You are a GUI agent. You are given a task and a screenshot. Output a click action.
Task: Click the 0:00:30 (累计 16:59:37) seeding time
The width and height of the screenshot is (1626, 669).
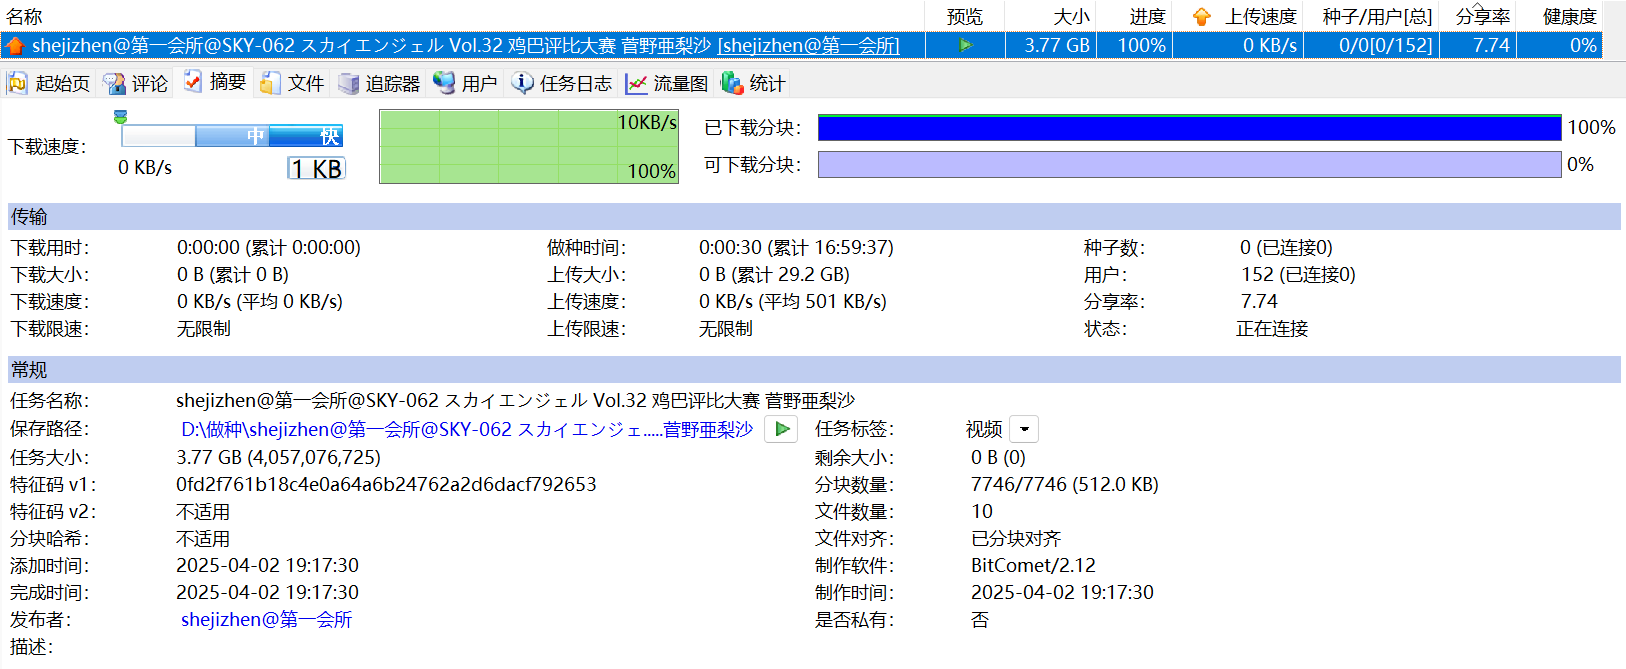[796, 247]
